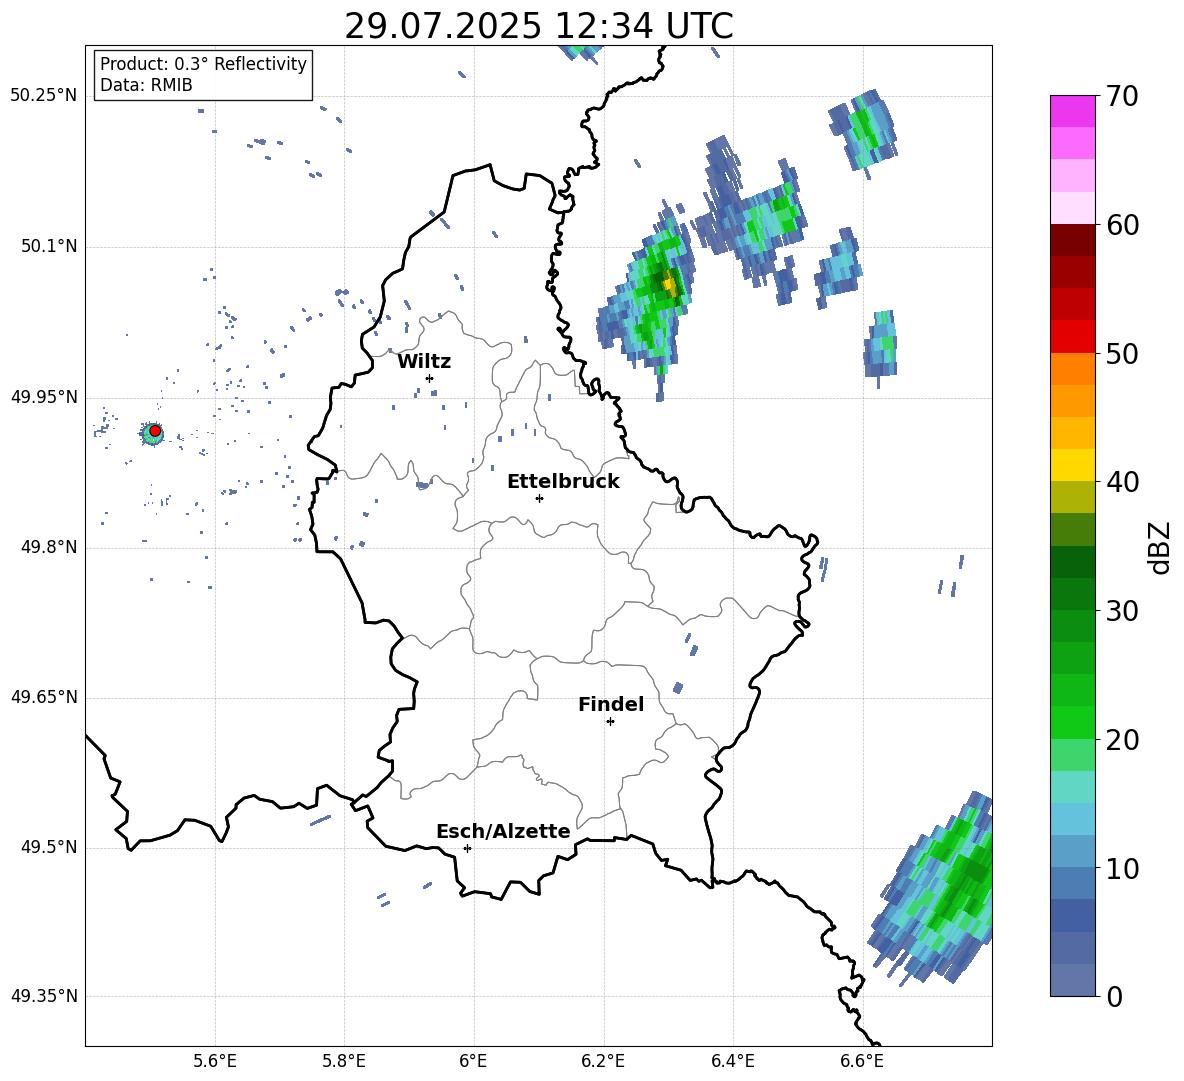
Task: Click the 49.5°N latitude label
Action: coord(48,847)
